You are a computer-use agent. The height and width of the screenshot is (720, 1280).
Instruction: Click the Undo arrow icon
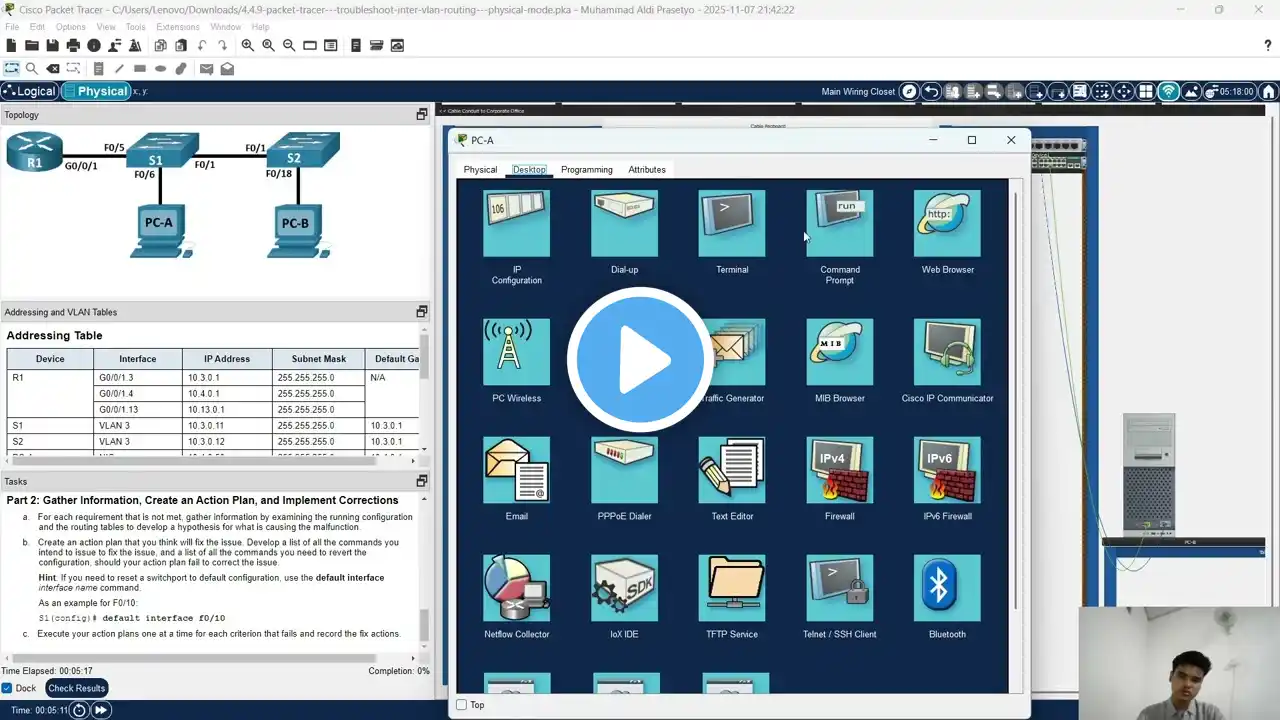click(x=202, y=45)
